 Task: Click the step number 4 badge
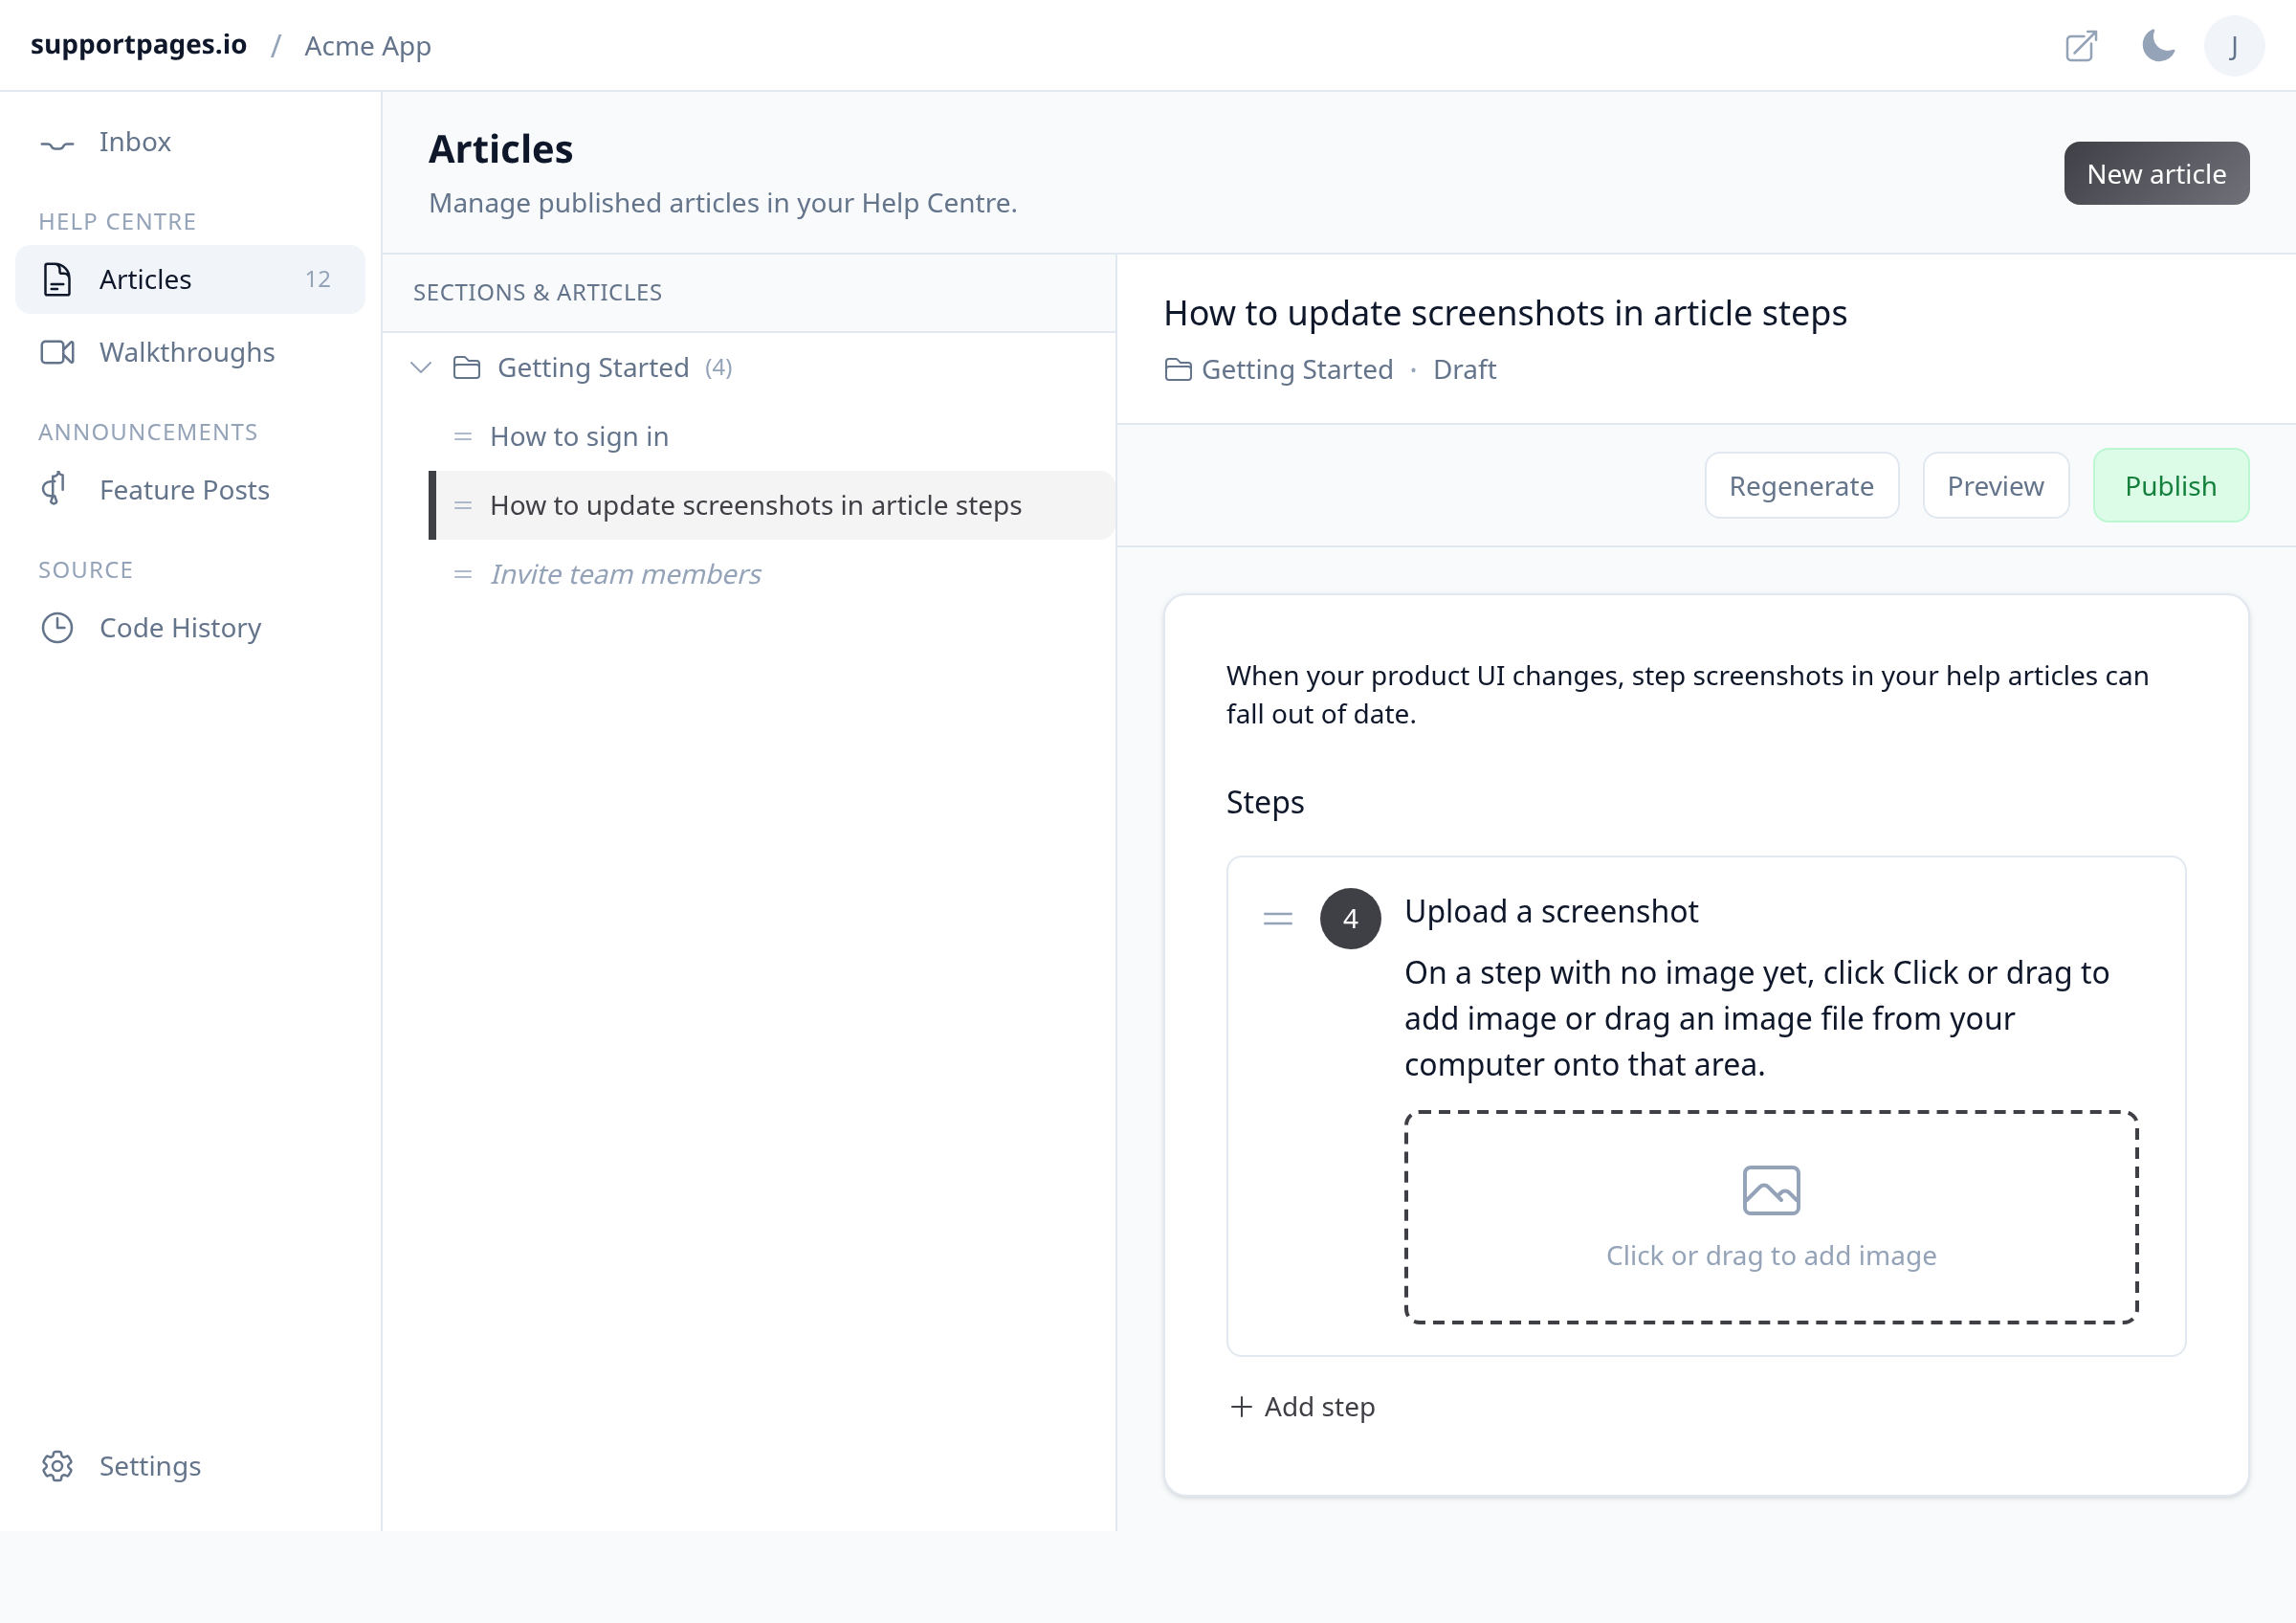(x=1350, y=919)
